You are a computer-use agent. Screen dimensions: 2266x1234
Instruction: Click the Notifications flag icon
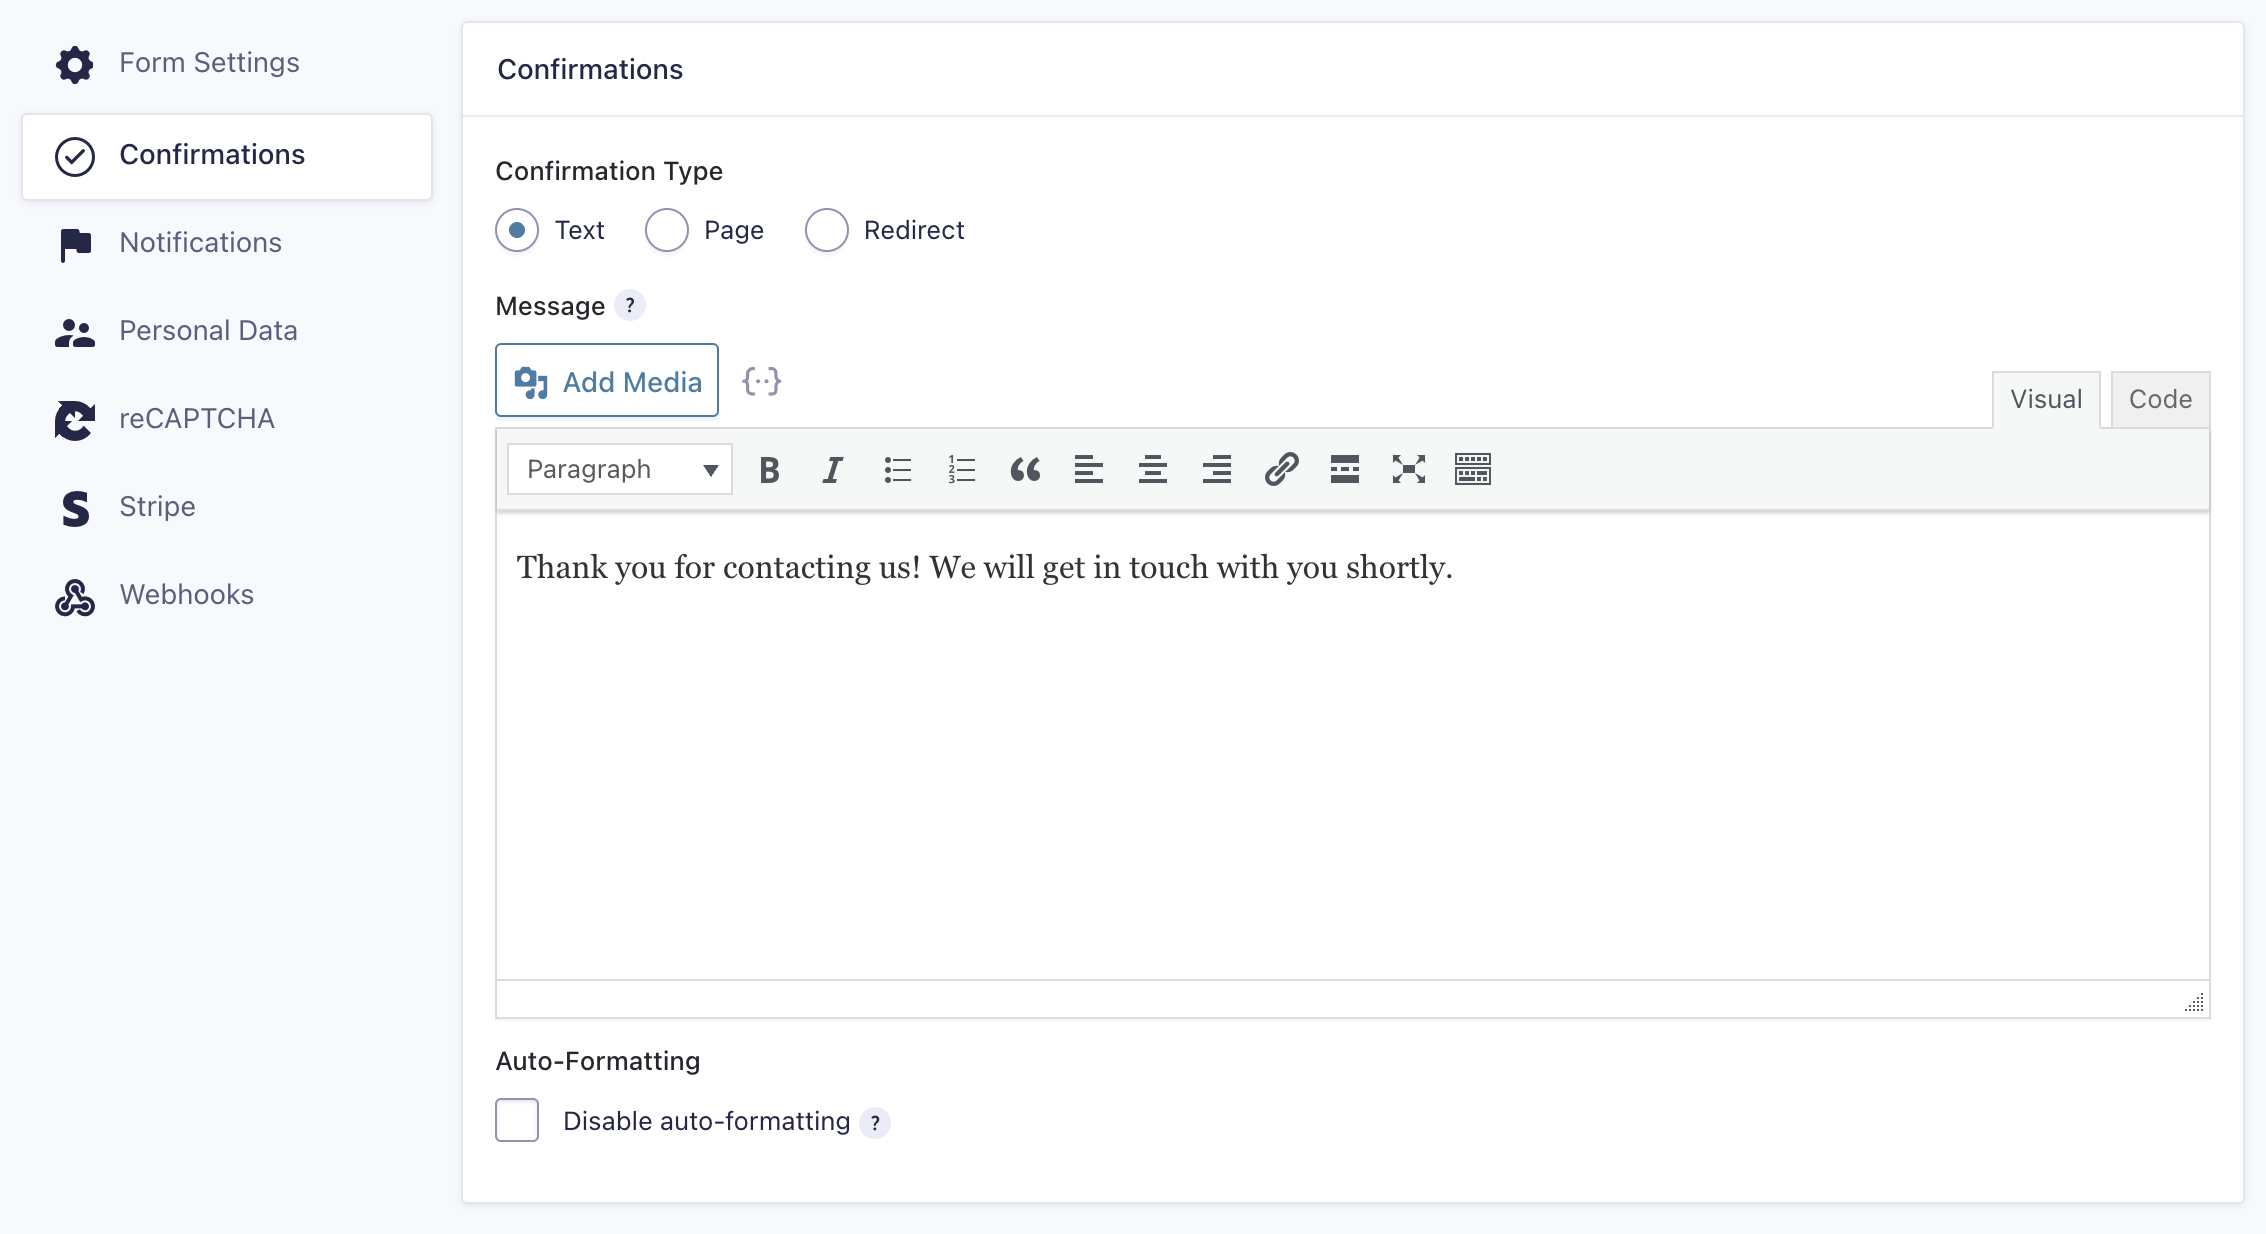75,244
